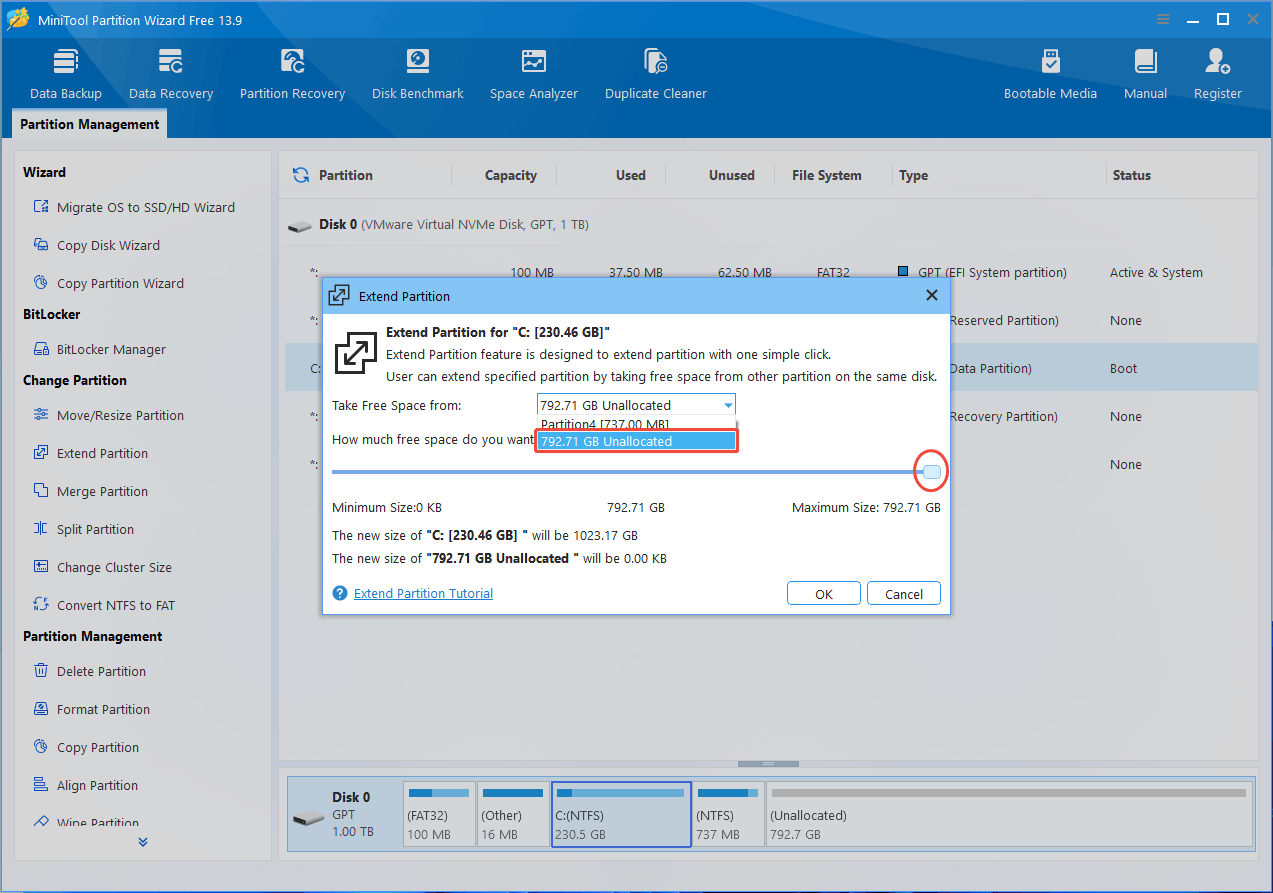Sort by Capacity column header
The image size is (1273, 893).
(511, 175)
